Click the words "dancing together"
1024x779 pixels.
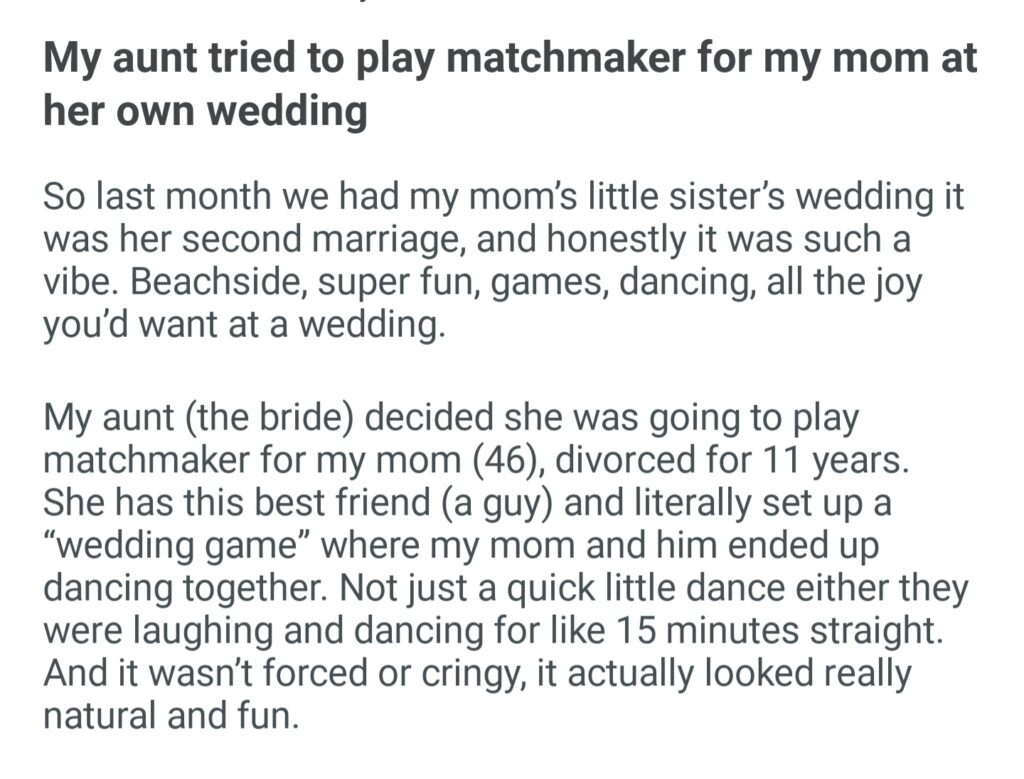(178, 588)
